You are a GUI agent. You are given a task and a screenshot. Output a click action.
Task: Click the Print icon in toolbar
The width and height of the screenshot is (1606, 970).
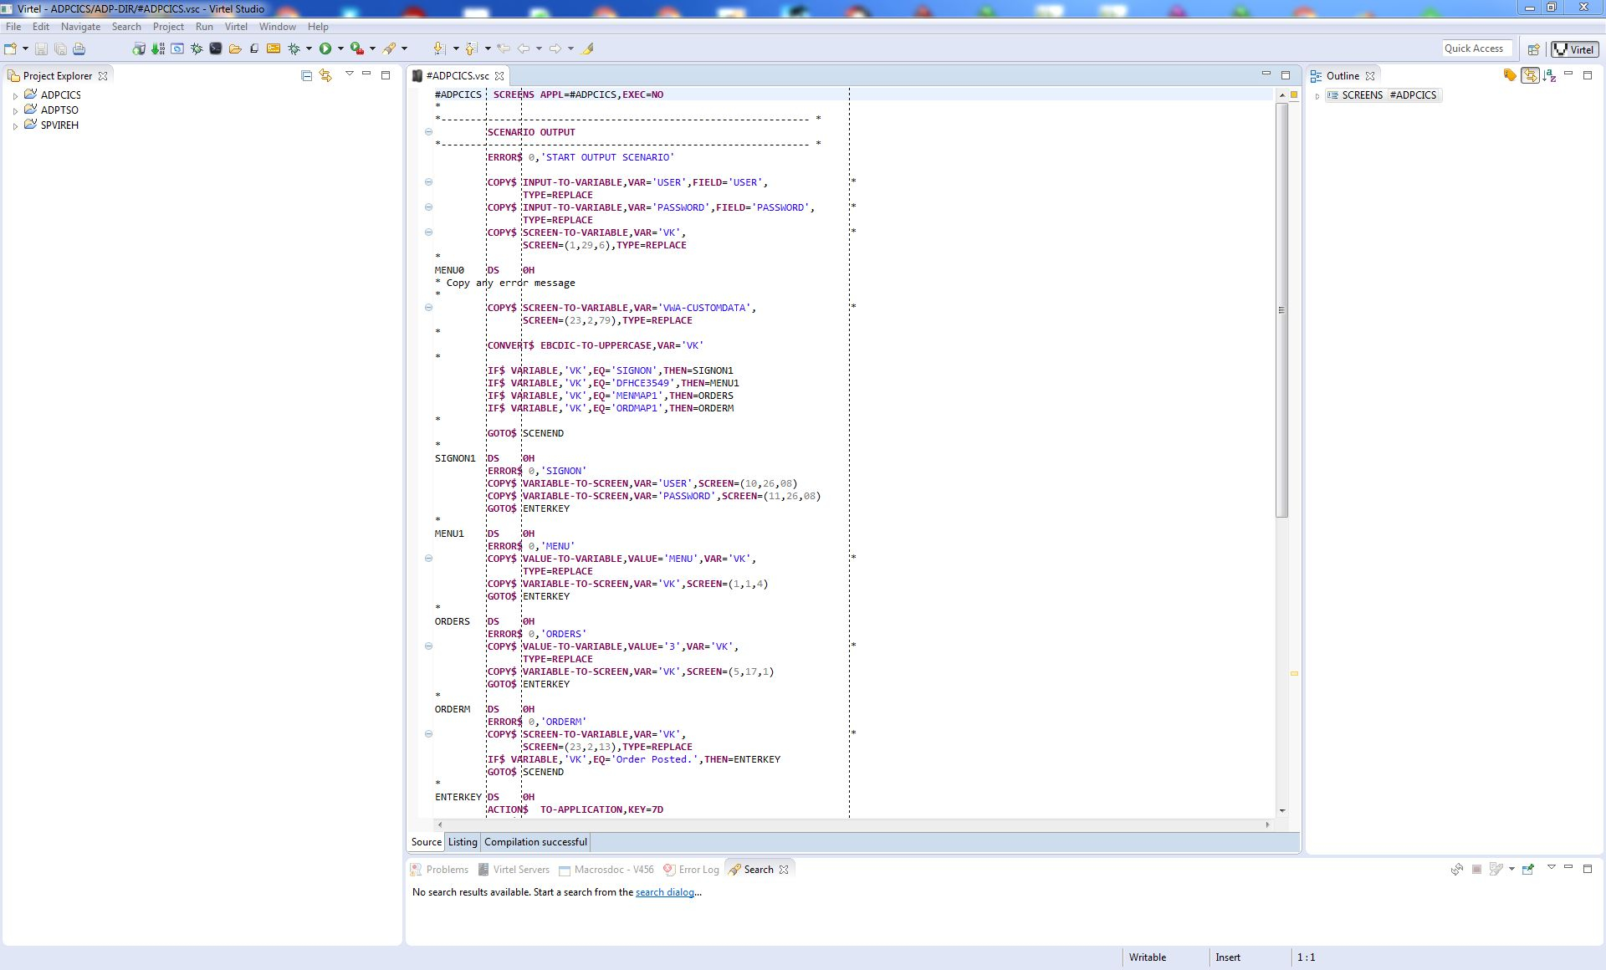(x=79, y=49)
